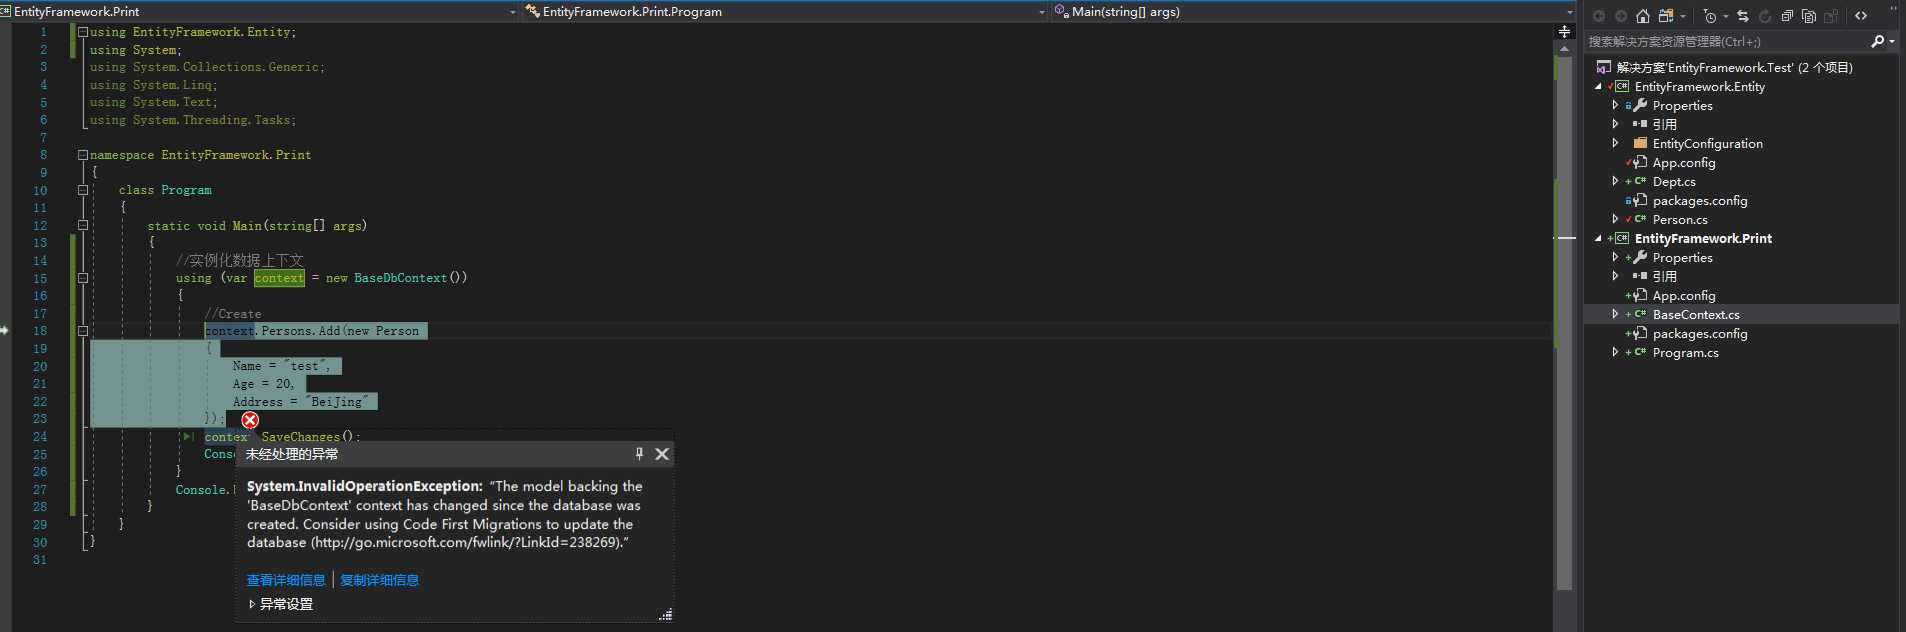The width and height of the screenshot is (1906, 632).
Task: Click the Home icon in Solution Explorer toolbar
Action: point(1642,16)
